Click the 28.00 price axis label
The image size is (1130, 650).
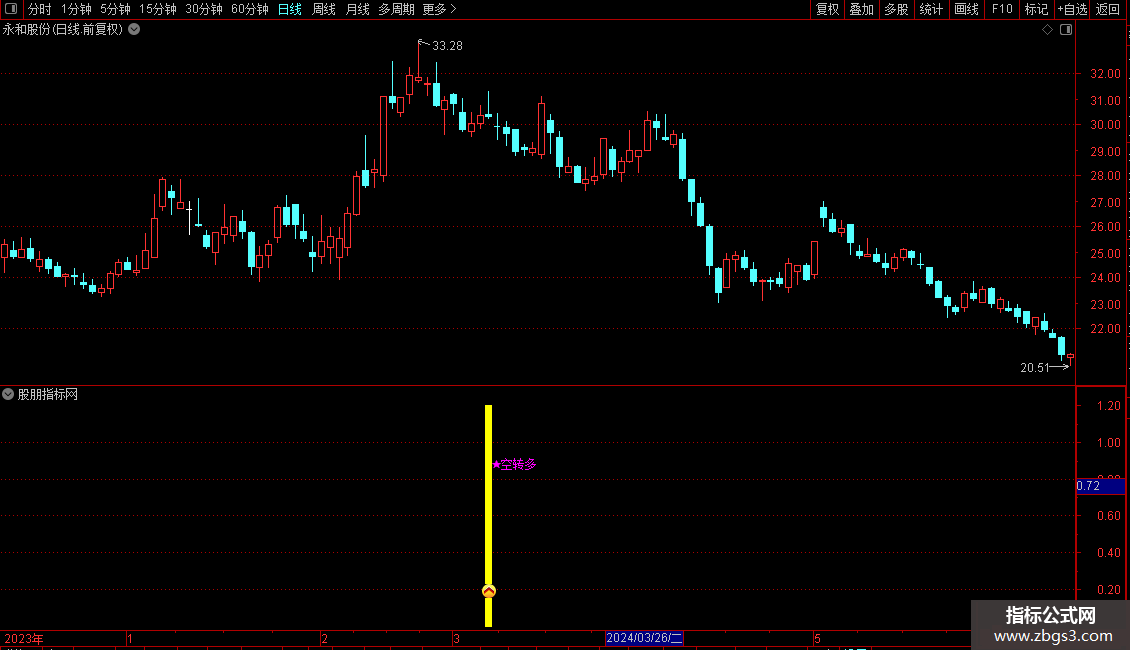click(1105, 176)
